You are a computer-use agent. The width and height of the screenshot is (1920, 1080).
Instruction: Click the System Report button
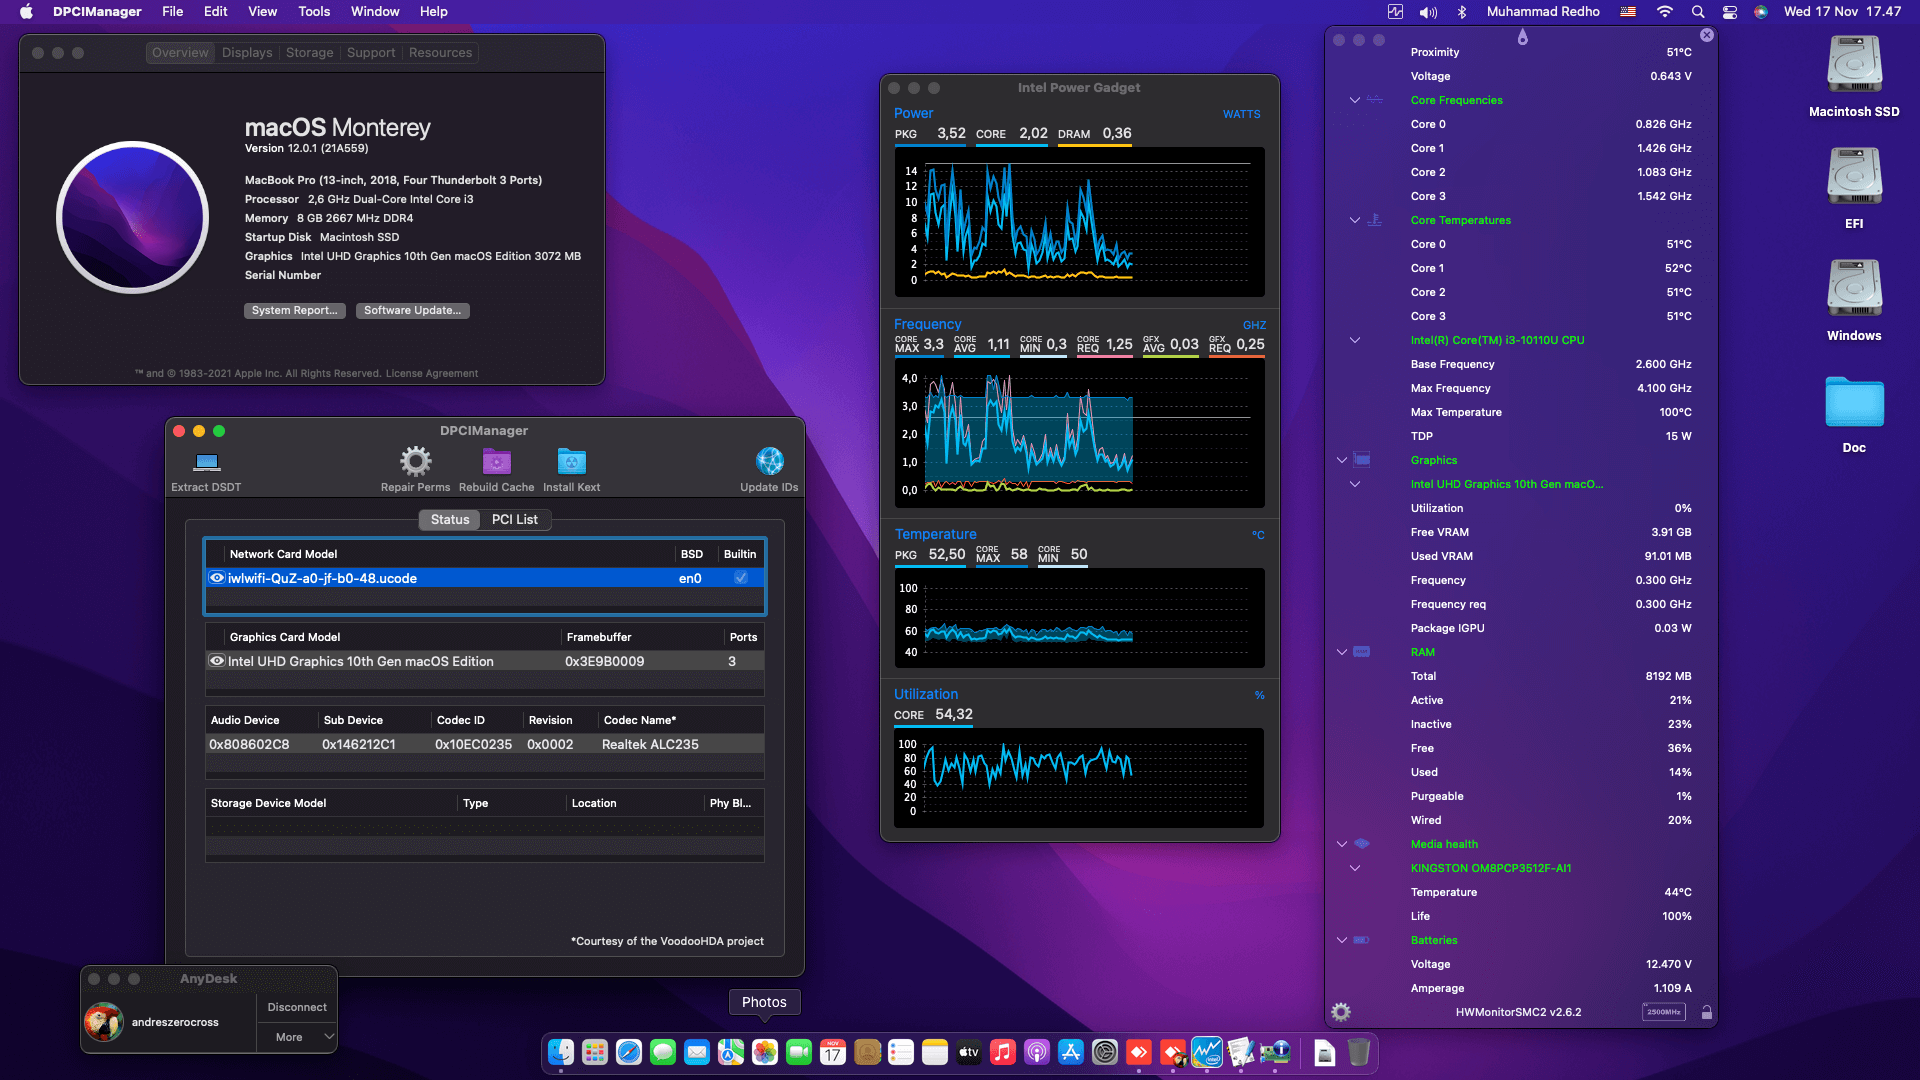coord(295,310)
